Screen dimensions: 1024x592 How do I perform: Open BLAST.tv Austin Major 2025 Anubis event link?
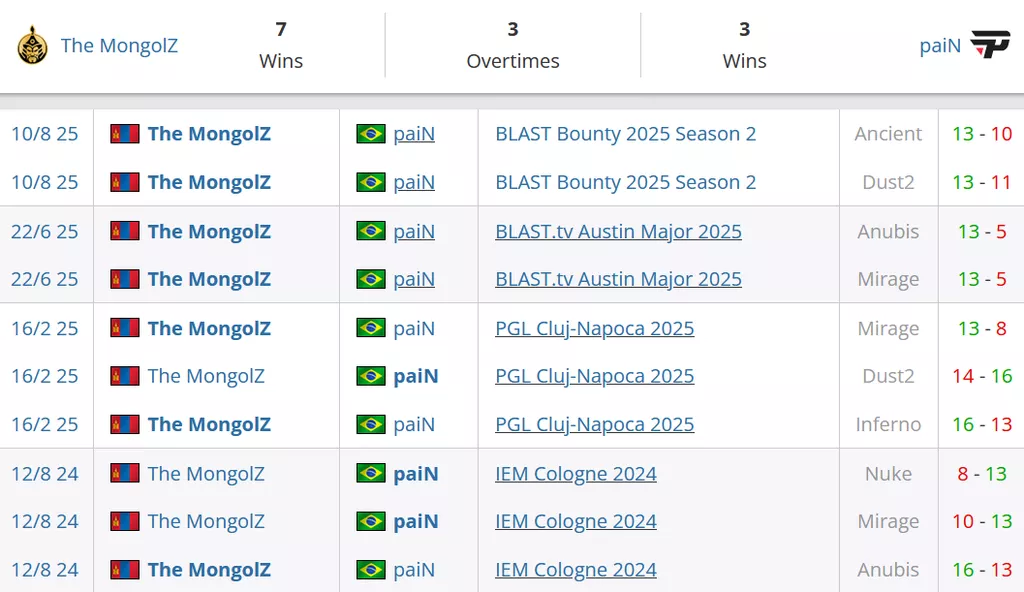[x=618, y=232]
